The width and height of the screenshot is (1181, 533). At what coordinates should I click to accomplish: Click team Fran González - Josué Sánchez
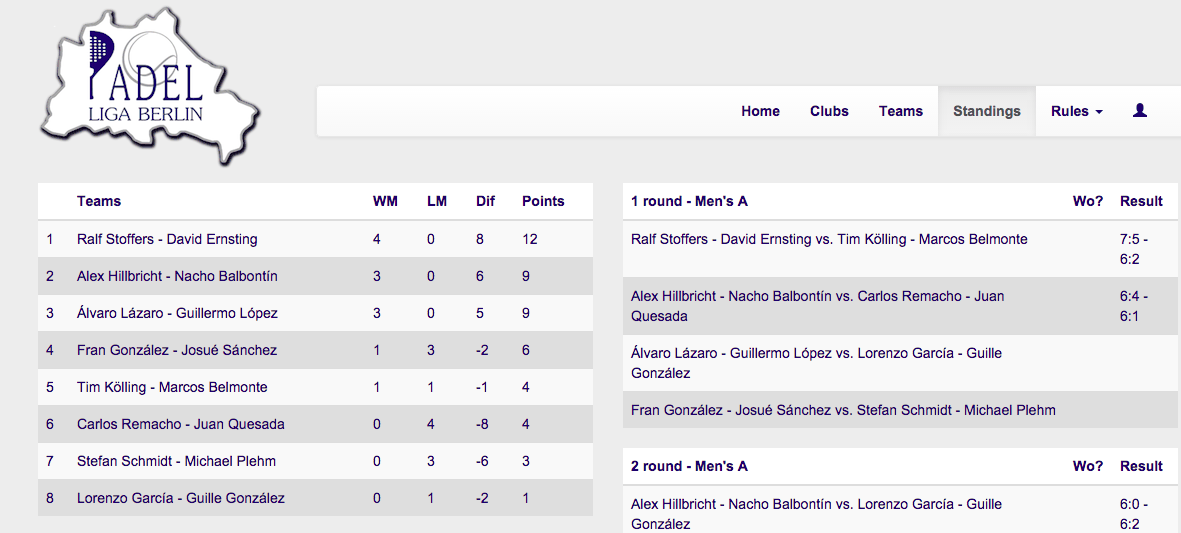point(177,350)
